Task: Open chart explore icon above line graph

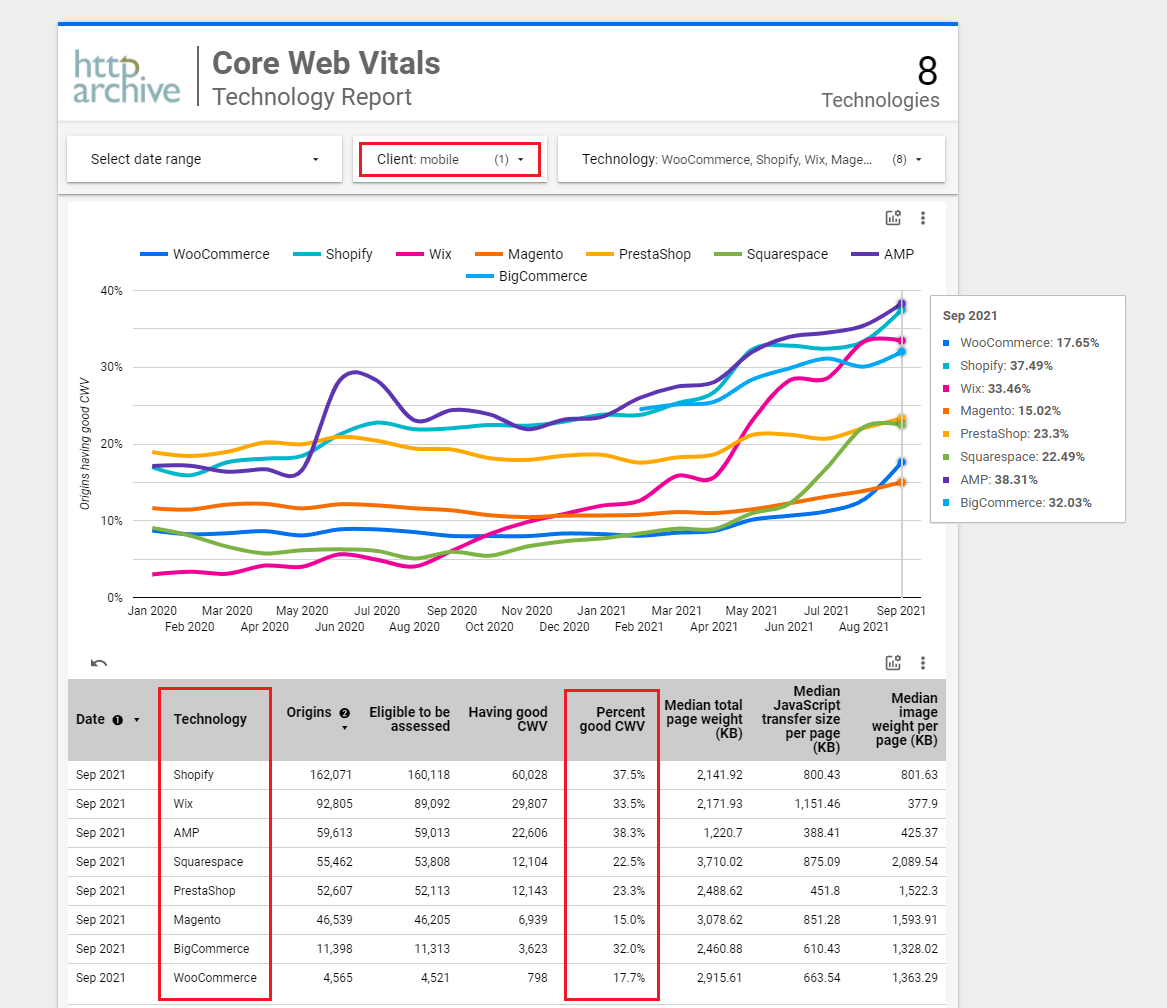Action: [x=893, y=218]
